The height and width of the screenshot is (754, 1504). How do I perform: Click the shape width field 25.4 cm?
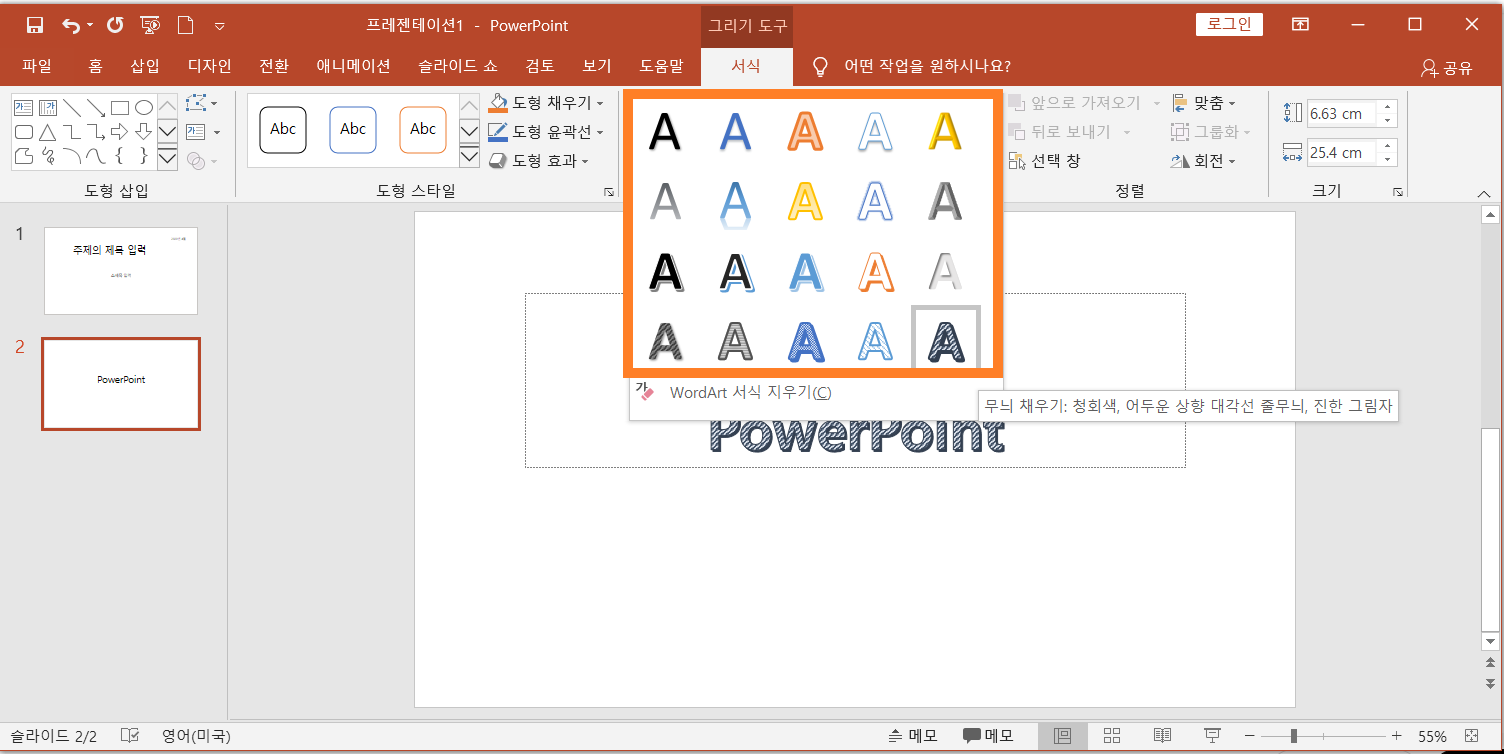pyautogui.click(x=1342, y=153)
